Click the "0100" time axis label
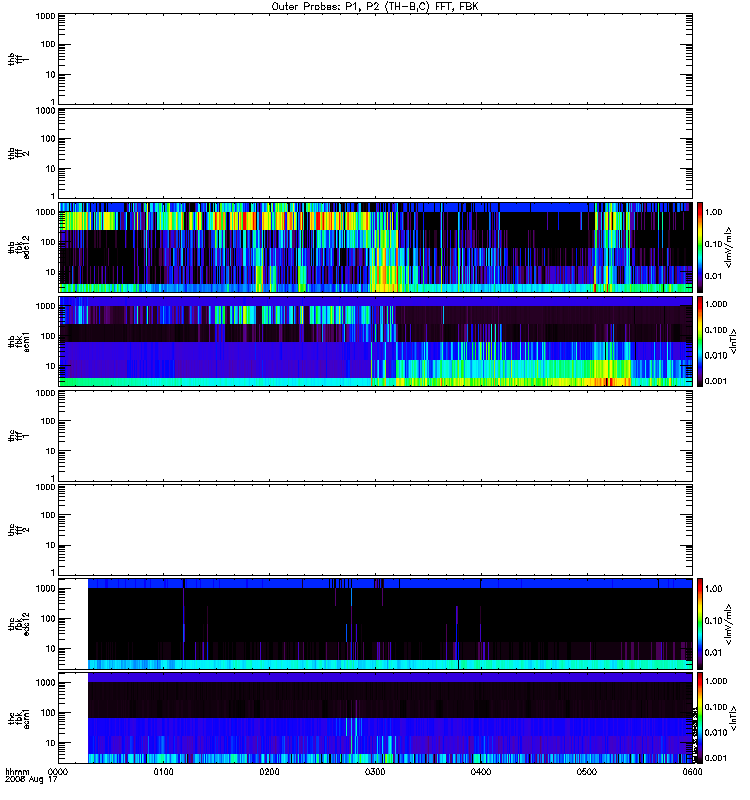 click(x=163, y=772)
